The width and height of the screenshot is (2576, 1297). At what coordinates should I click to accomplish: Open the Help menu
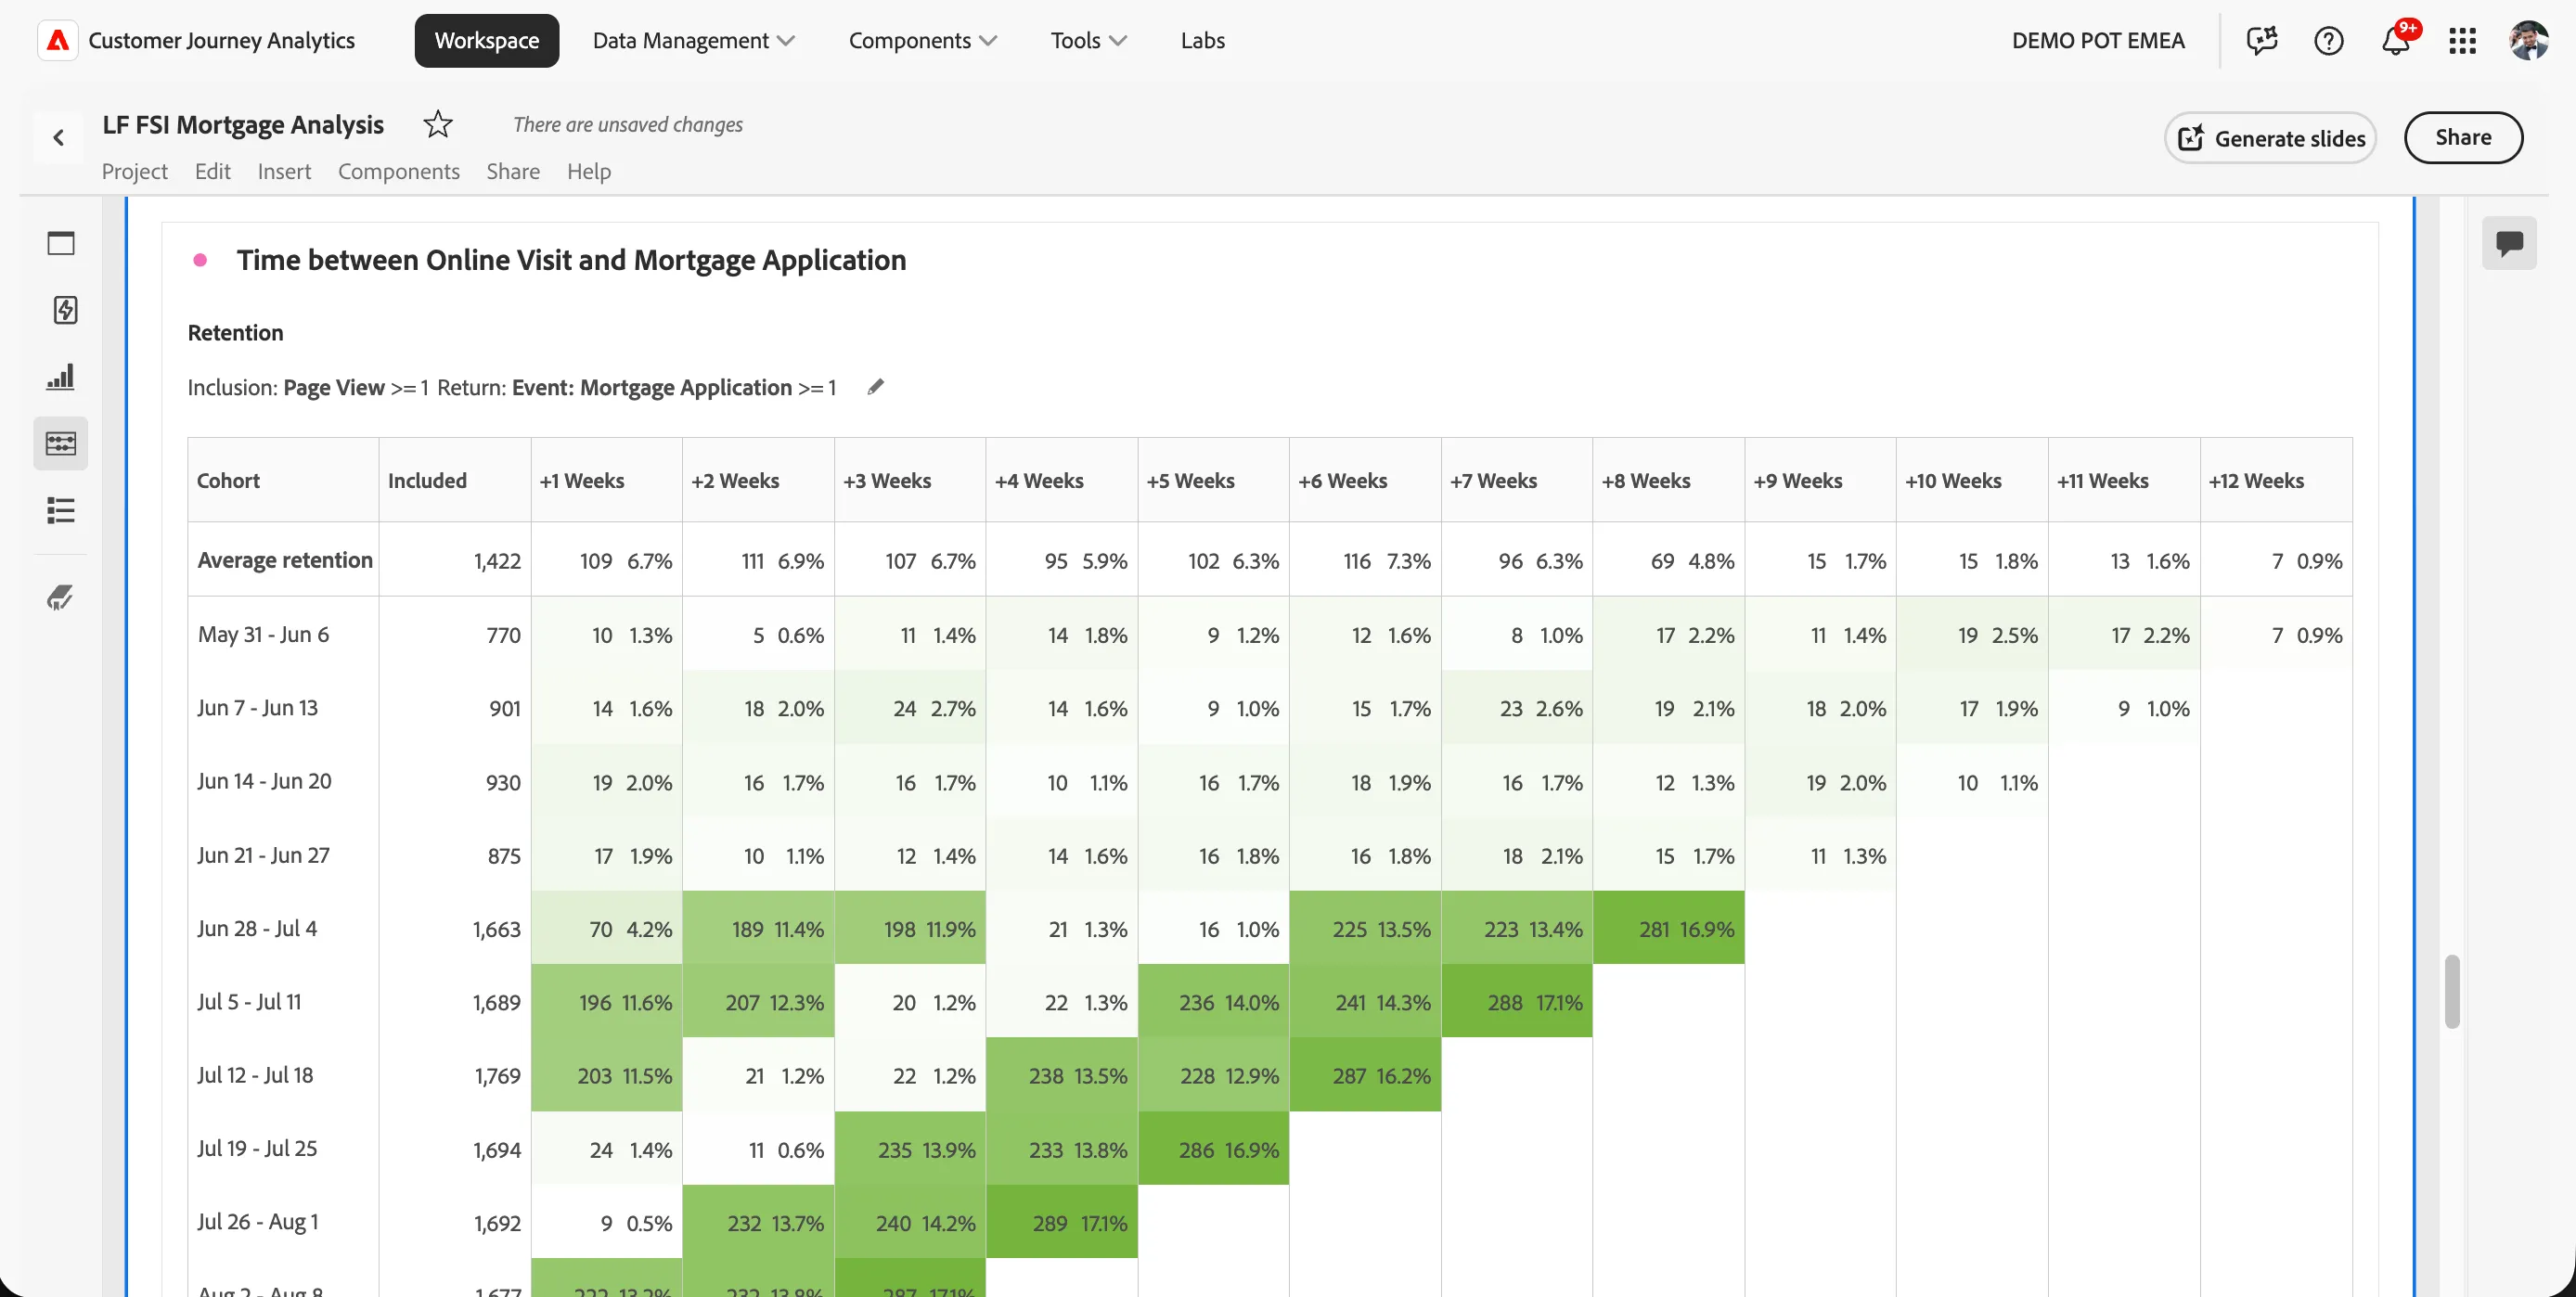coord(589,171)
